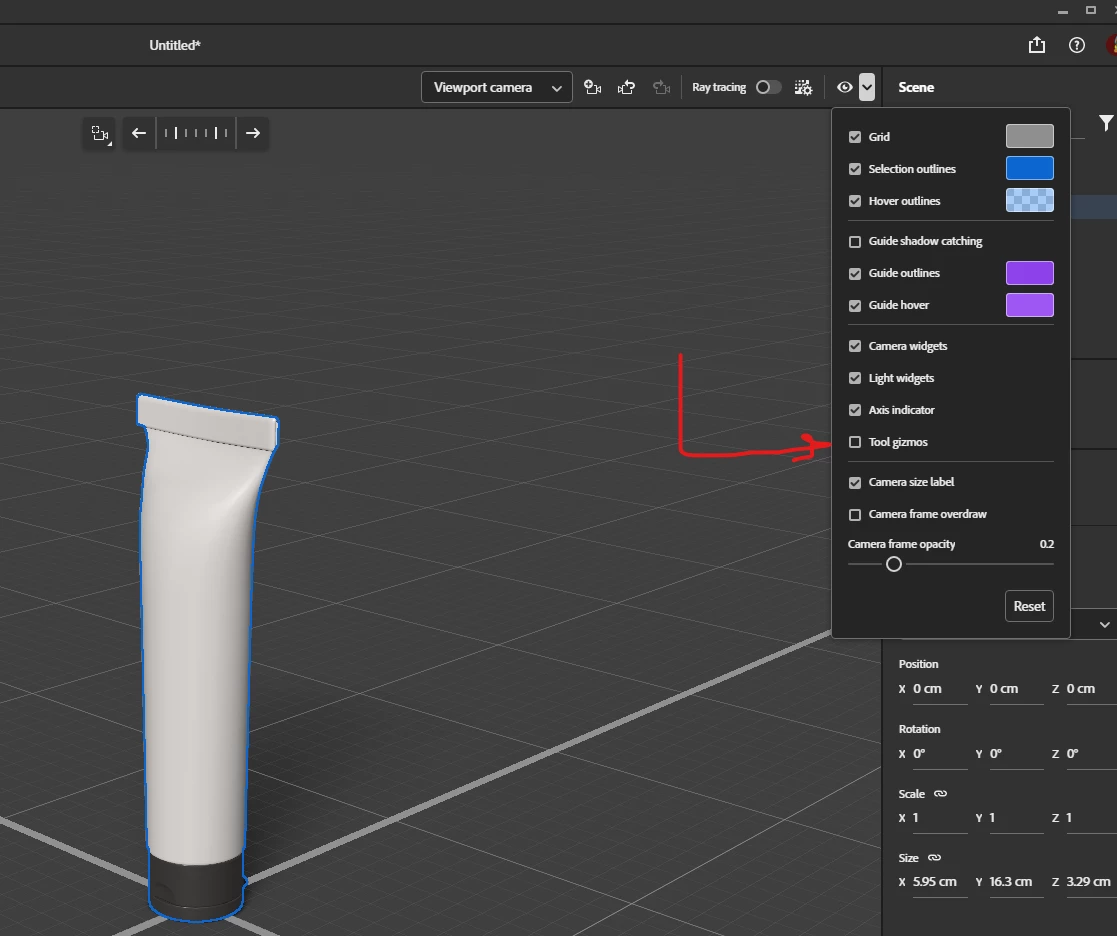Toggle the Ray tracing switch
Viewport: 1117px width, 936px height.
(768, 87)
